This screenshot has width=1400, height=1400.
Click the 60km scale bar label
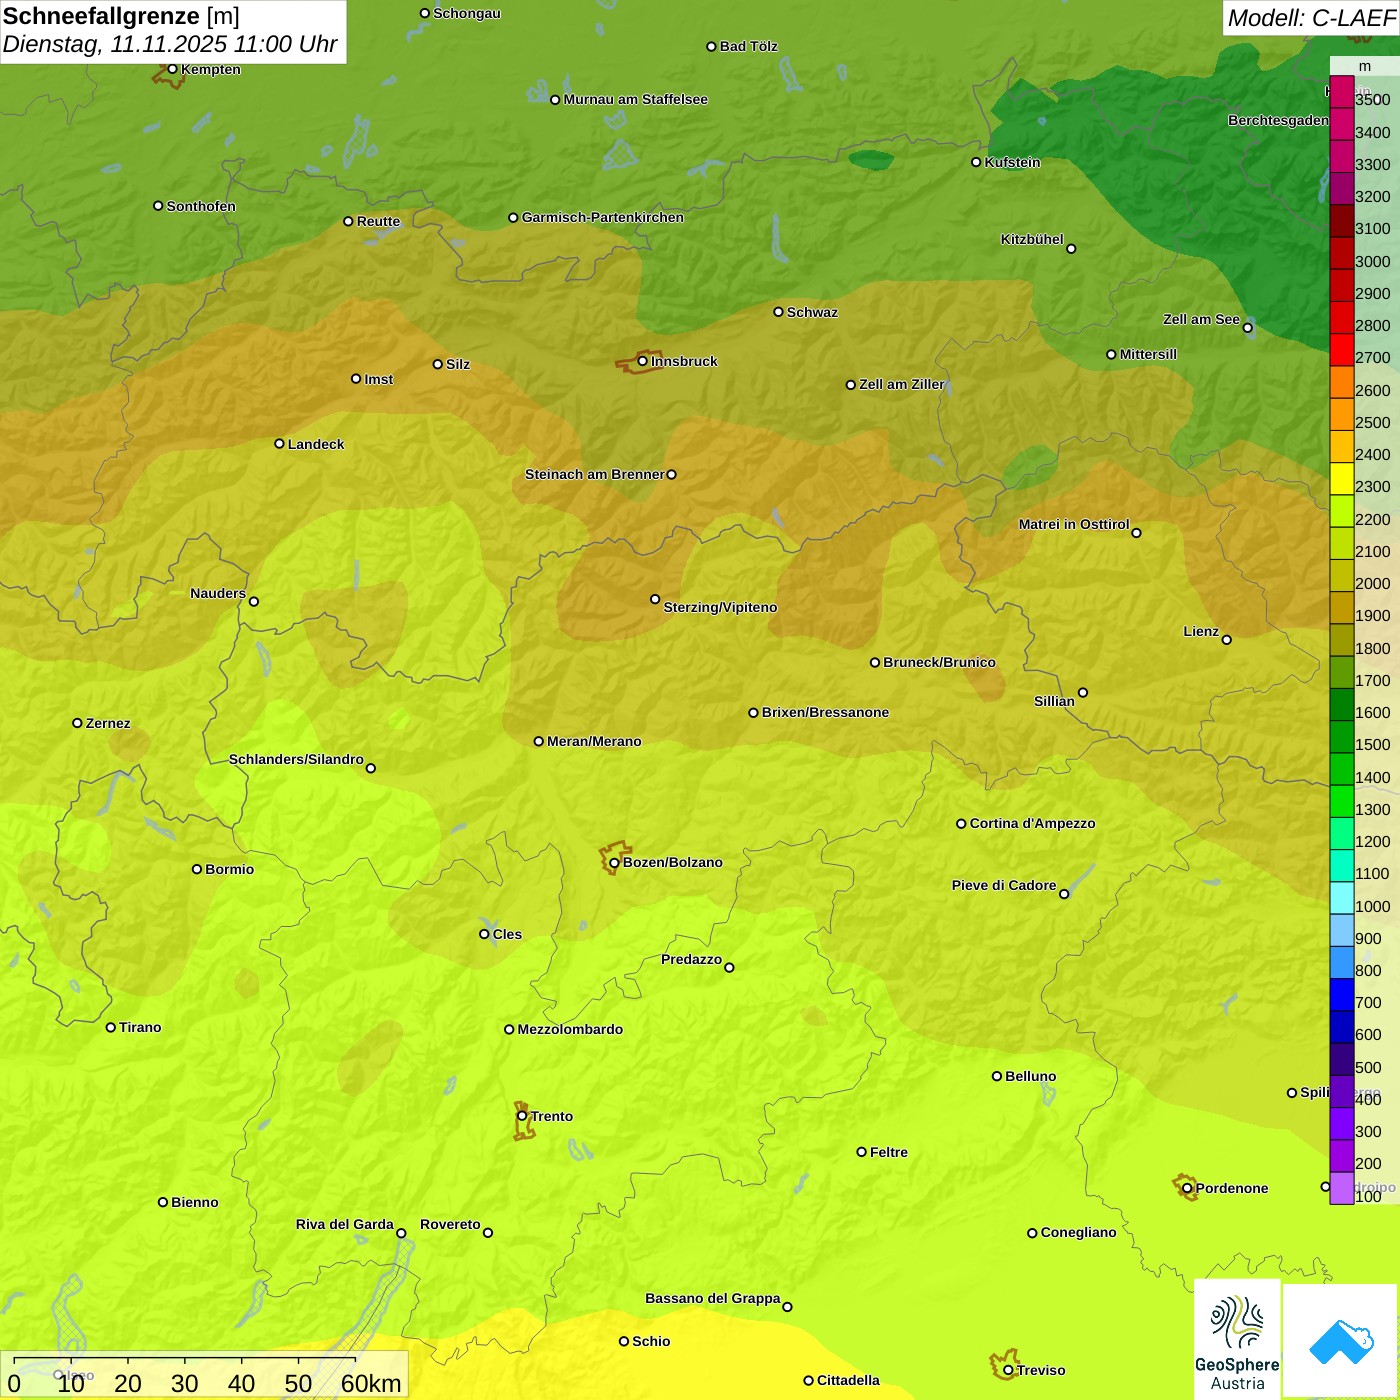tap(371, 1383)
